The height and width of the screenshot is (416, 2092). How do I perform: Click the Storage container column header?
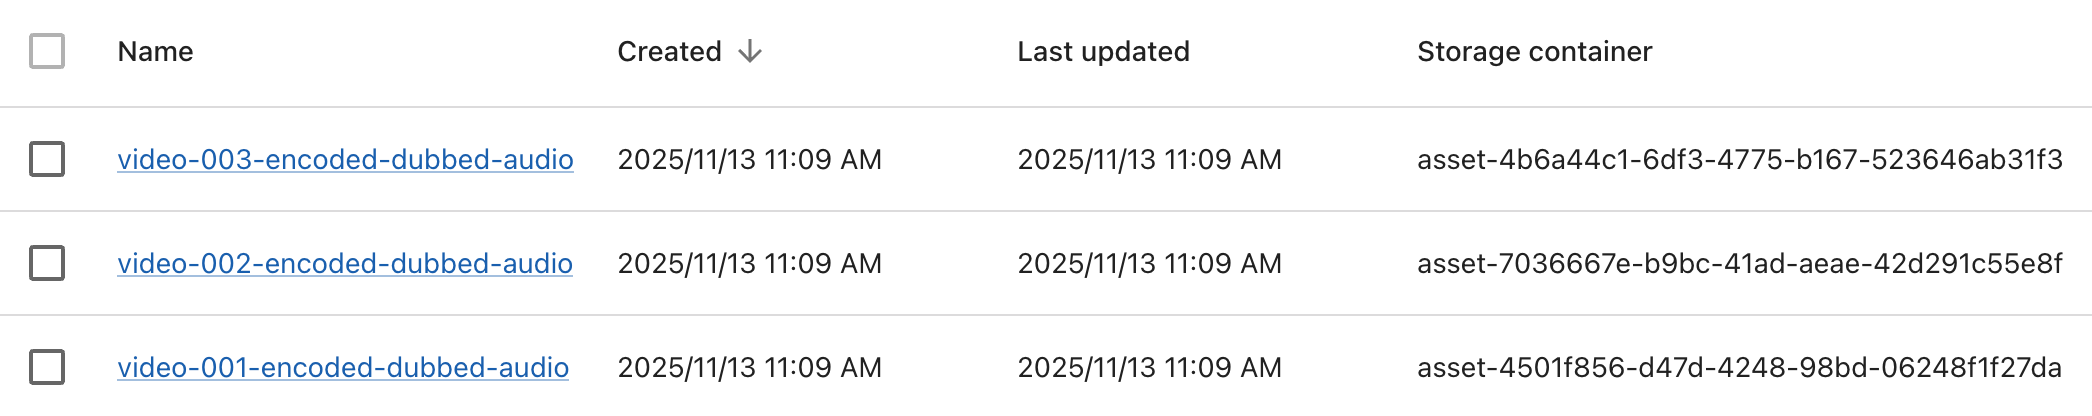click(x=1534, y=52)
